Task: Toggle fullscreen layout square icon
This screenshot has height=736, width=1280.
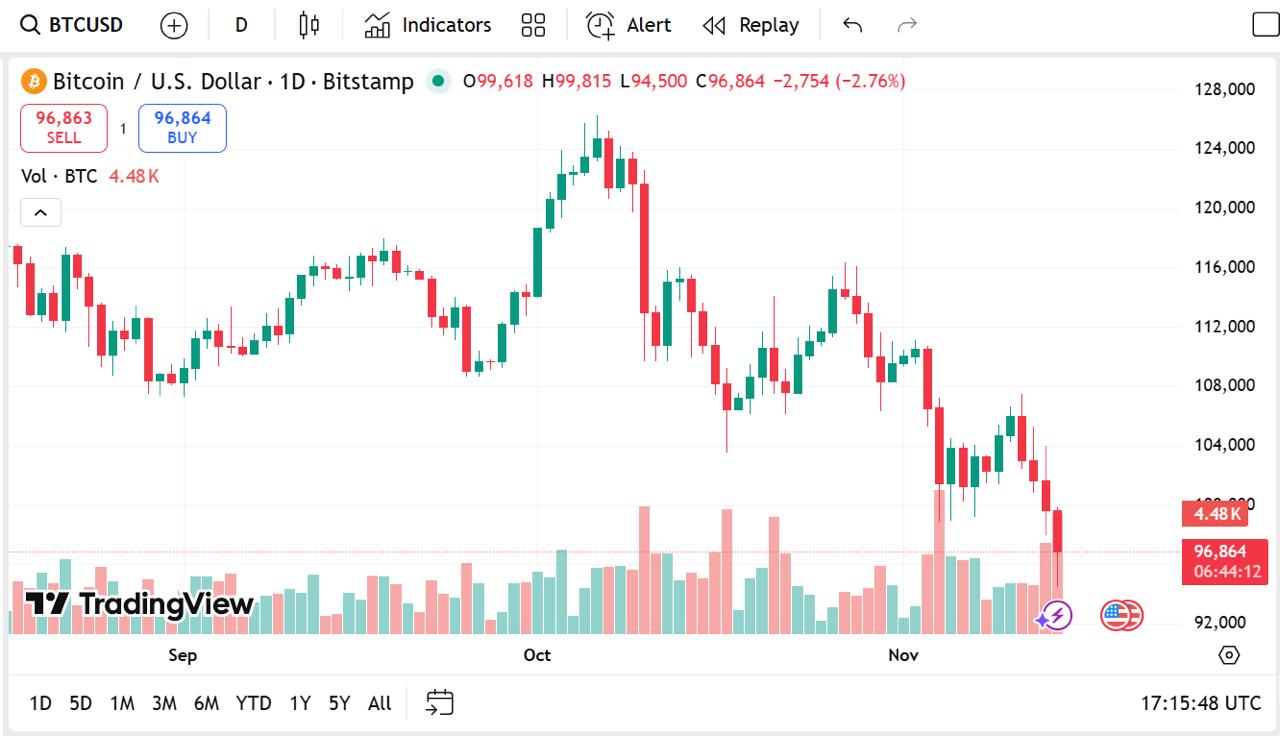Action: tap(1265, 25)
